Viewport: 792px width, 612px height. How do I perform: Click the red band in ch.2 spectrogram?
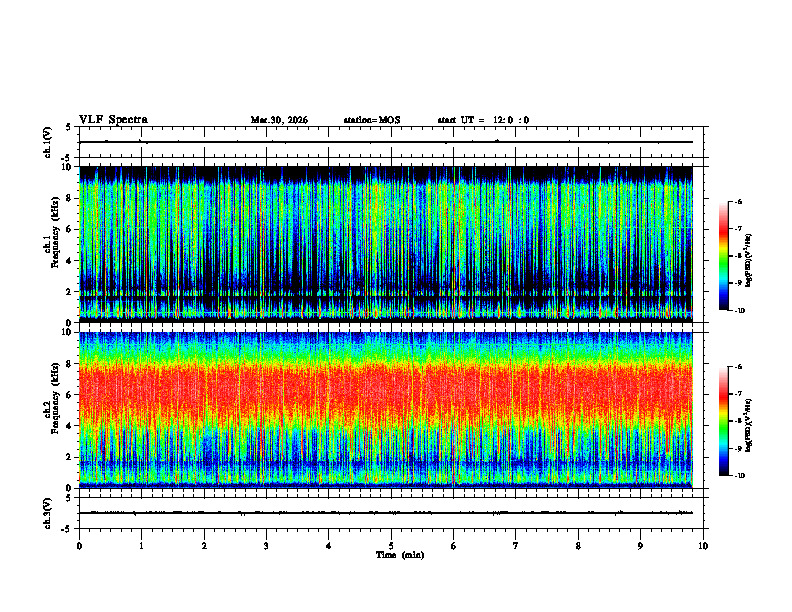(x=386, y=391)
